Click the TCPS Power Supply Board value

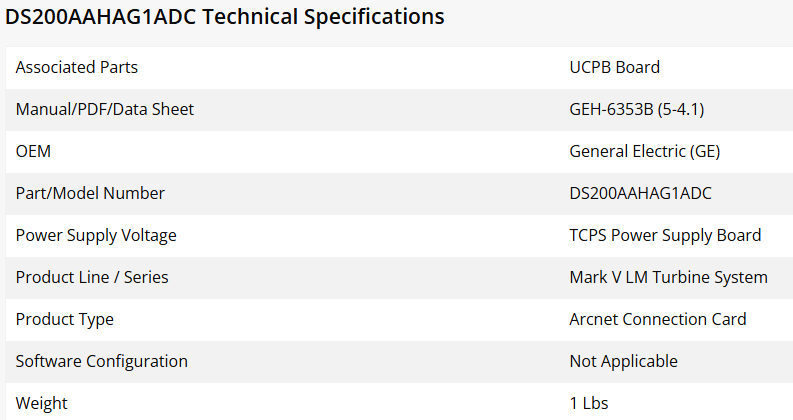665,236
